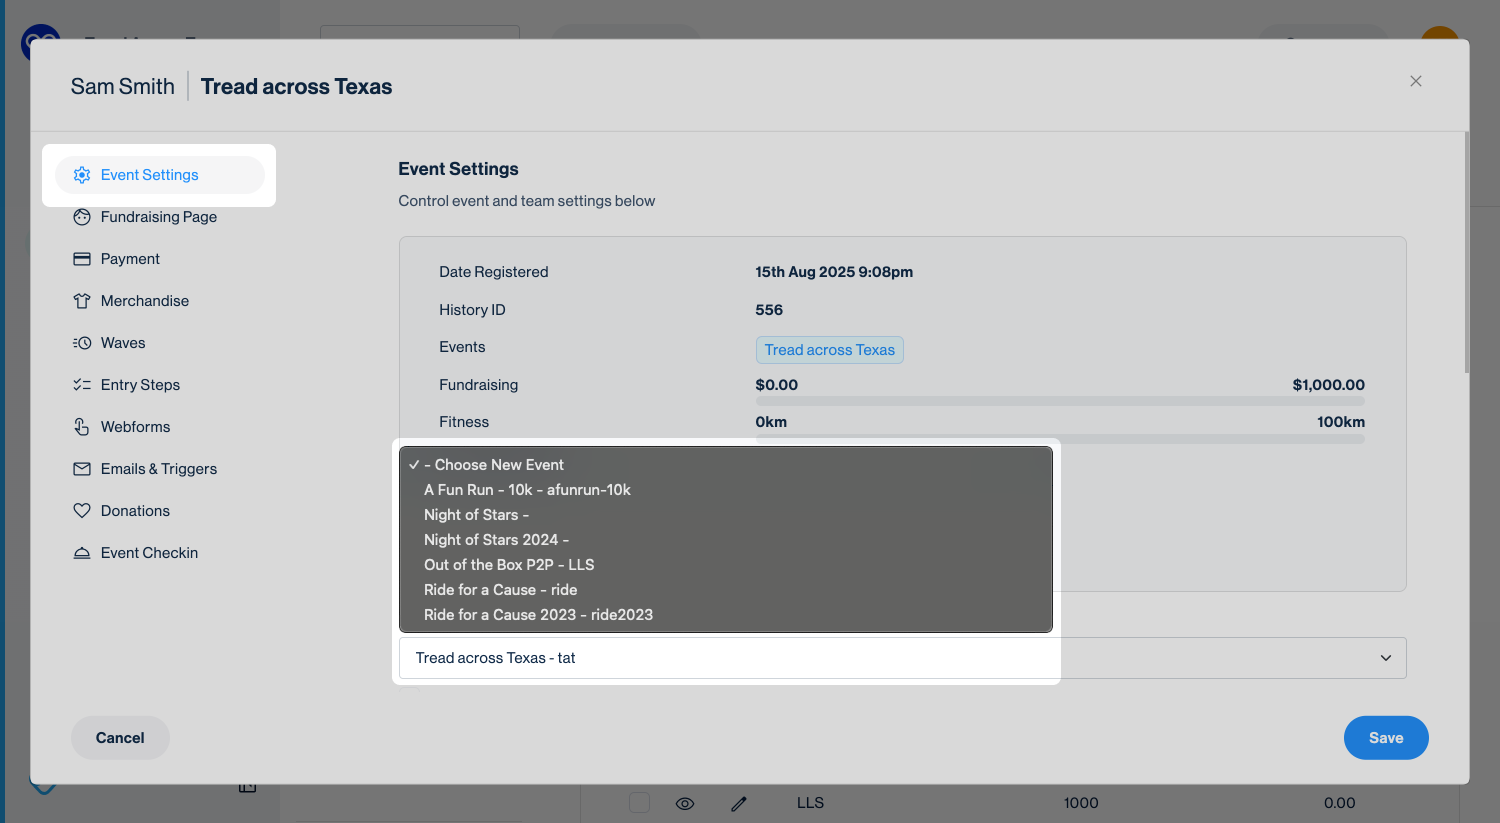This screenshot has height=823, width=1500.
Task: Click the Cancel button
Action: point(120,738)
